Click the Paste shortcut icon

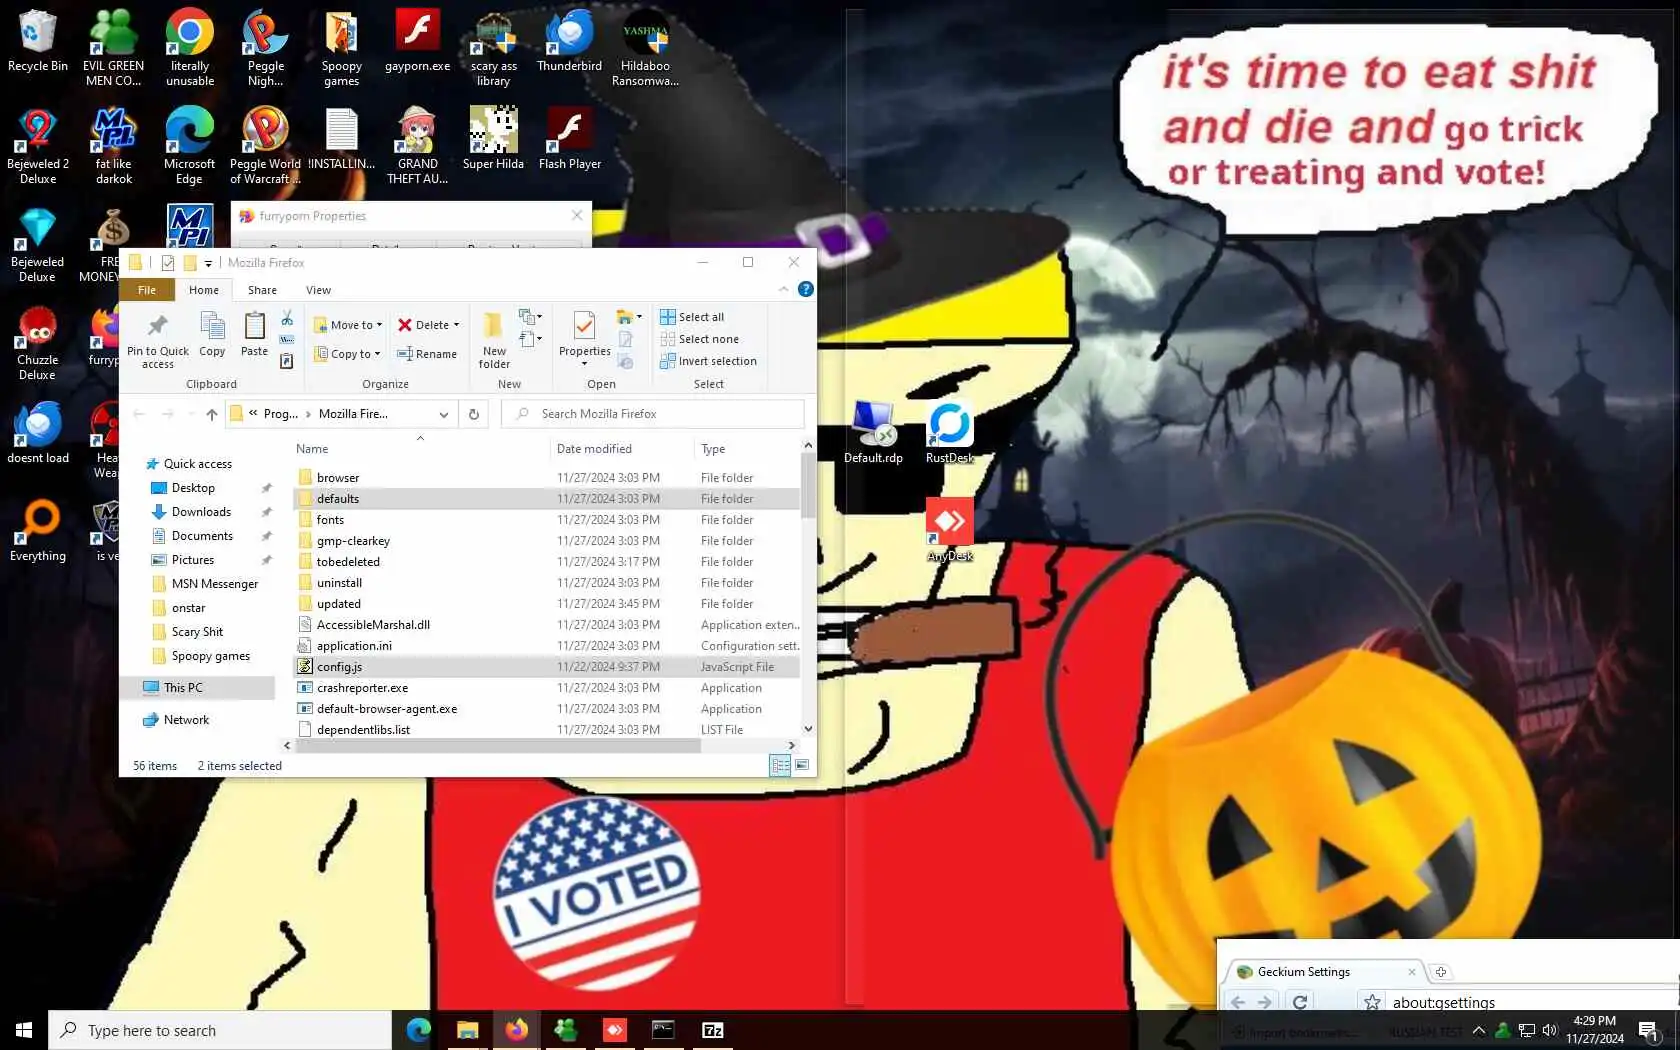pyautogui.click(x=287, y=361)
